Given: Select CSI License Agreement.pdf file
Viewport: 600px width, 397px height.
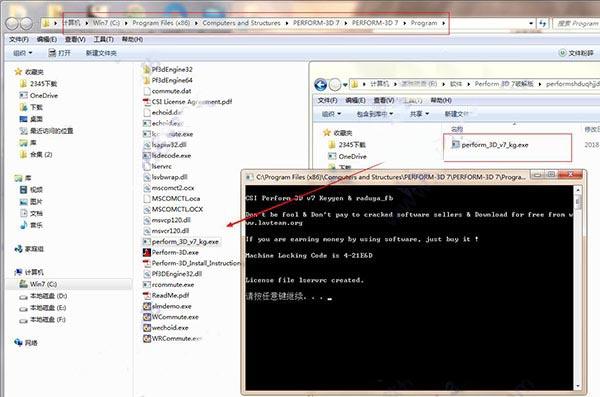Looking at the screenshot, I should coord(188,102).
